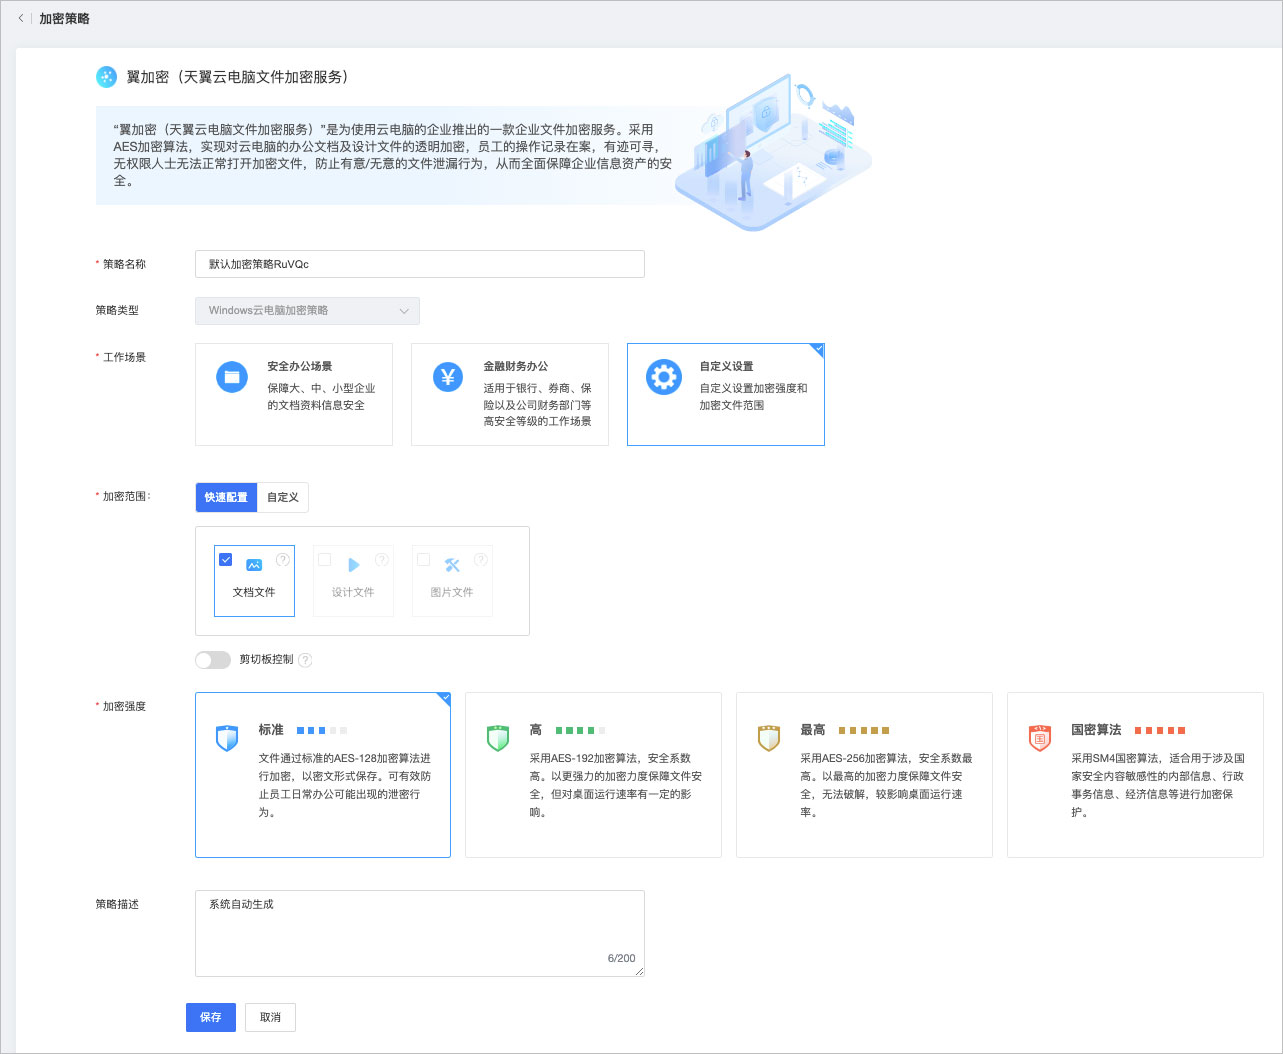Open help tooltip icon for 设计文件
The image size is (1283, 1054).
point(382,559)
